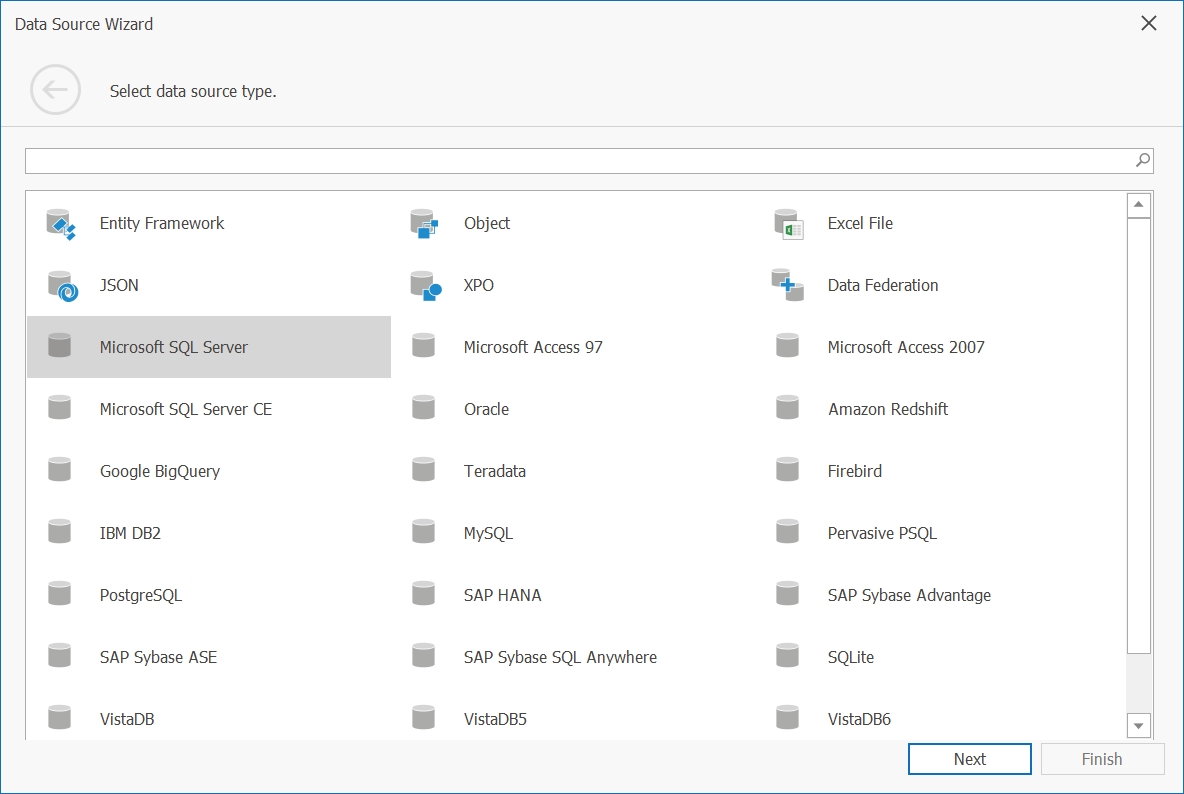Focus the data source search field
The width and height of the screenshot is (1184, 794).
click(589, 161)
